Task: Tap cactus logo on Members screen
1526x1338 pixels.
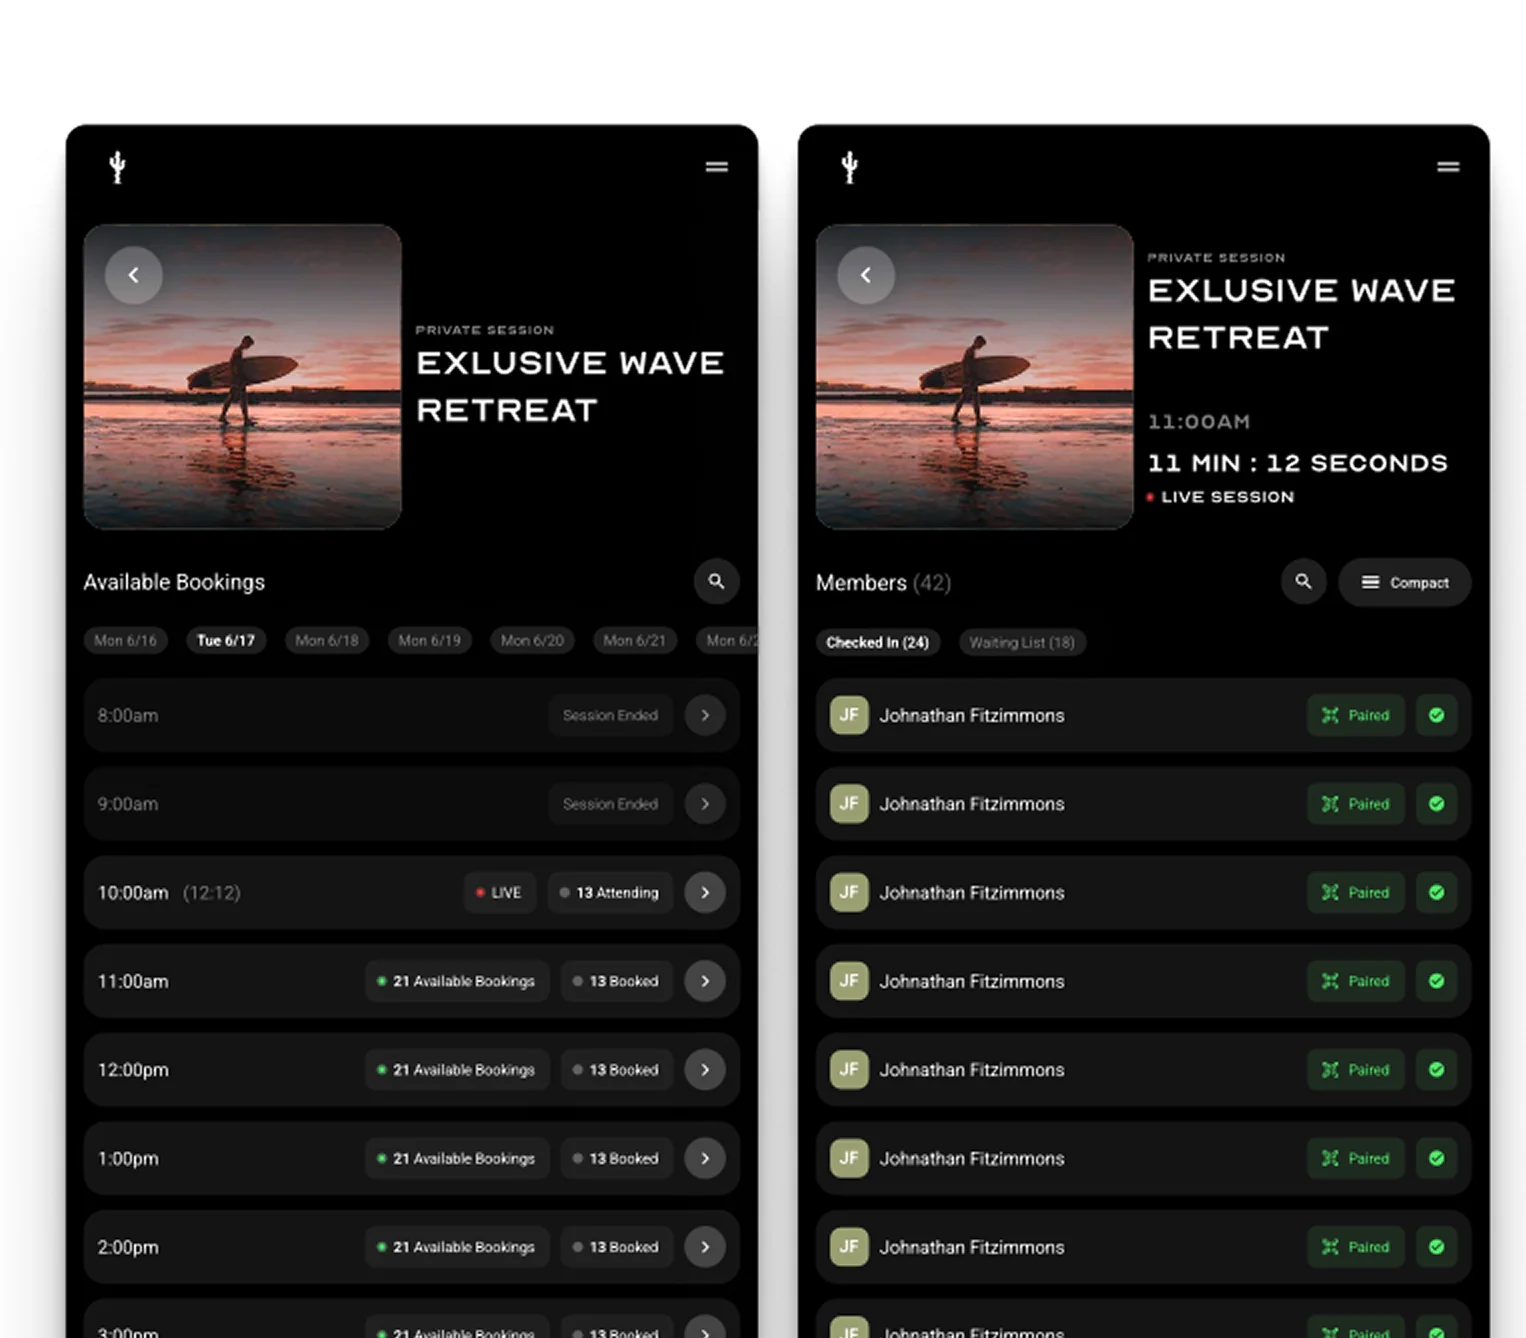Action: tap(849, 167)
